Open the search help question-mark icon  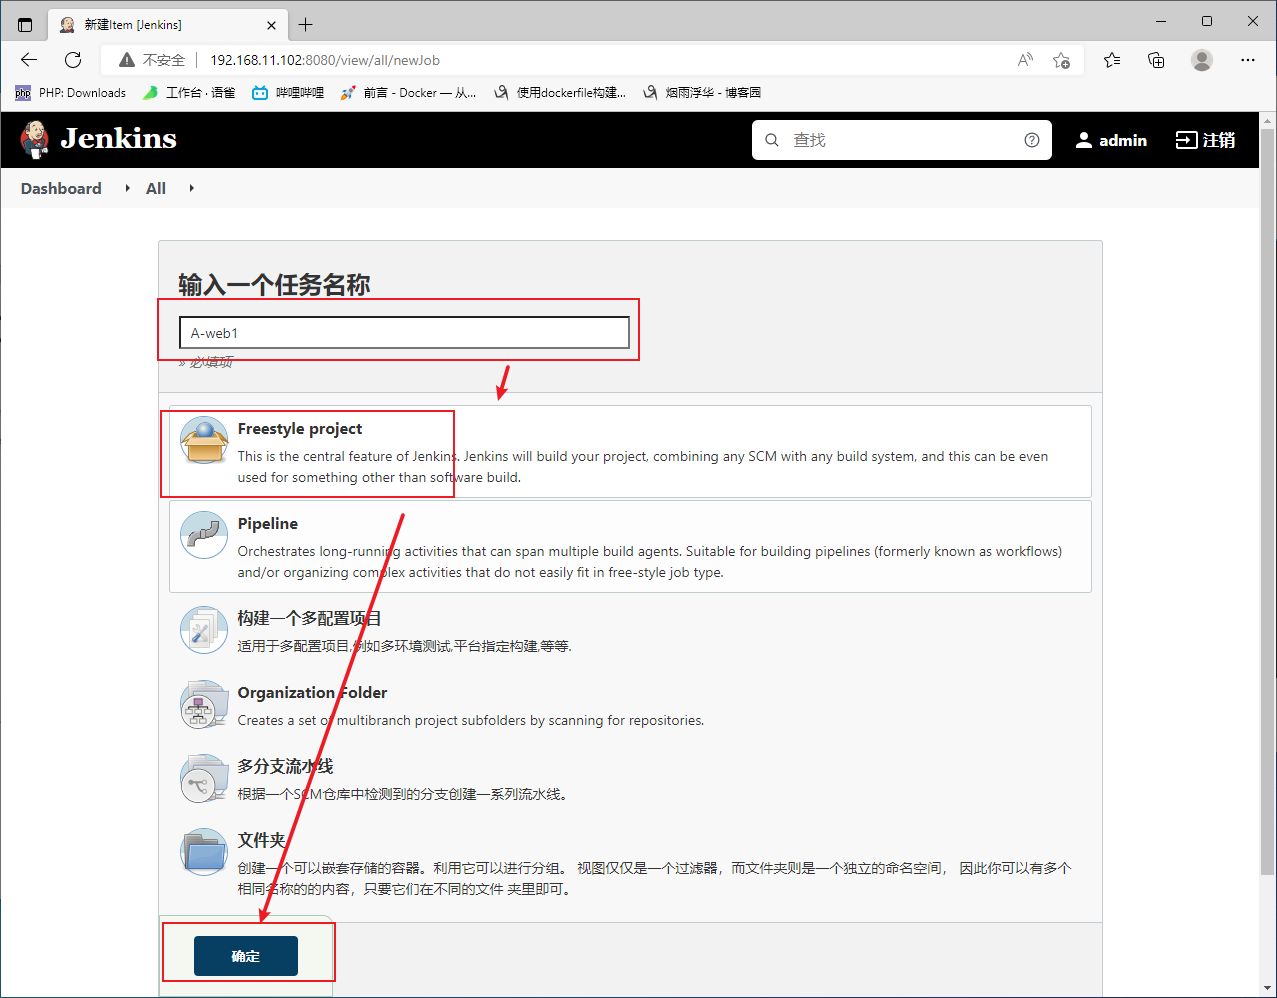(x=1032, y=140)
